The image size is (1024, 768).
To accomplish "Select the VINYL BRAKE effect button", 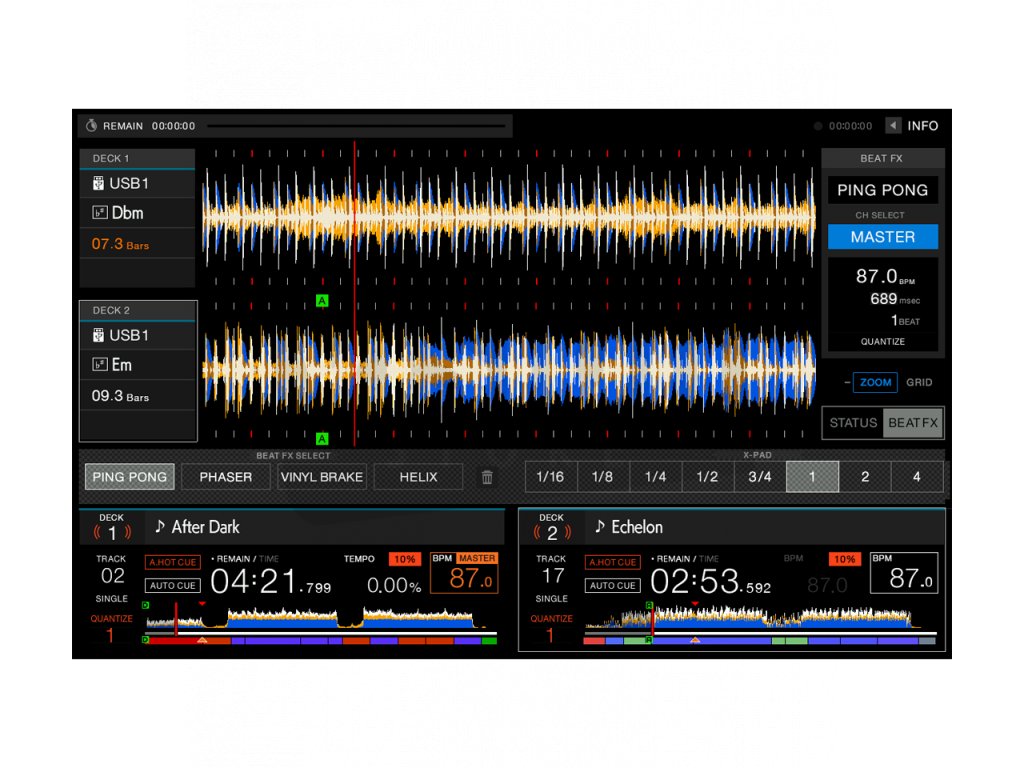I will click(x=322, y=477).
